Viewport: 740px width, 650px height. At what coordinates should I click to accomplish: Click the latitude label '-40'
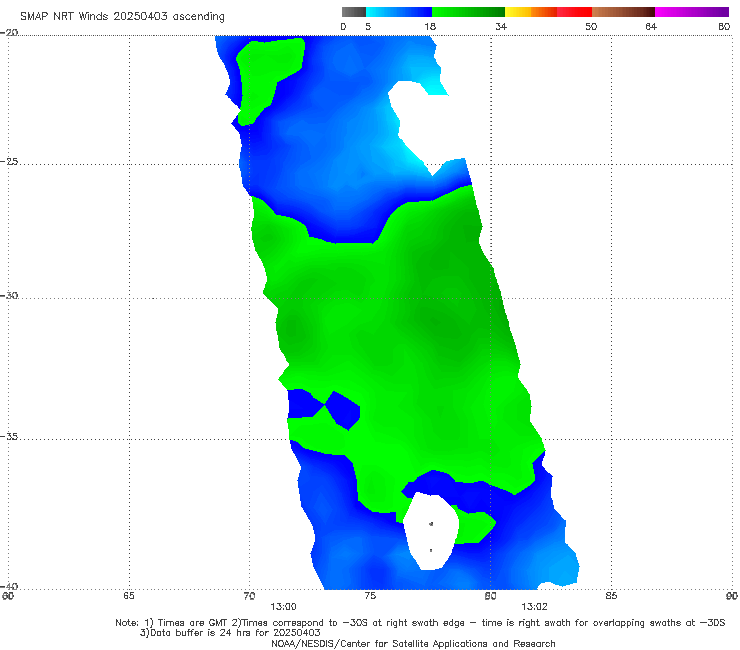(9, 586)
